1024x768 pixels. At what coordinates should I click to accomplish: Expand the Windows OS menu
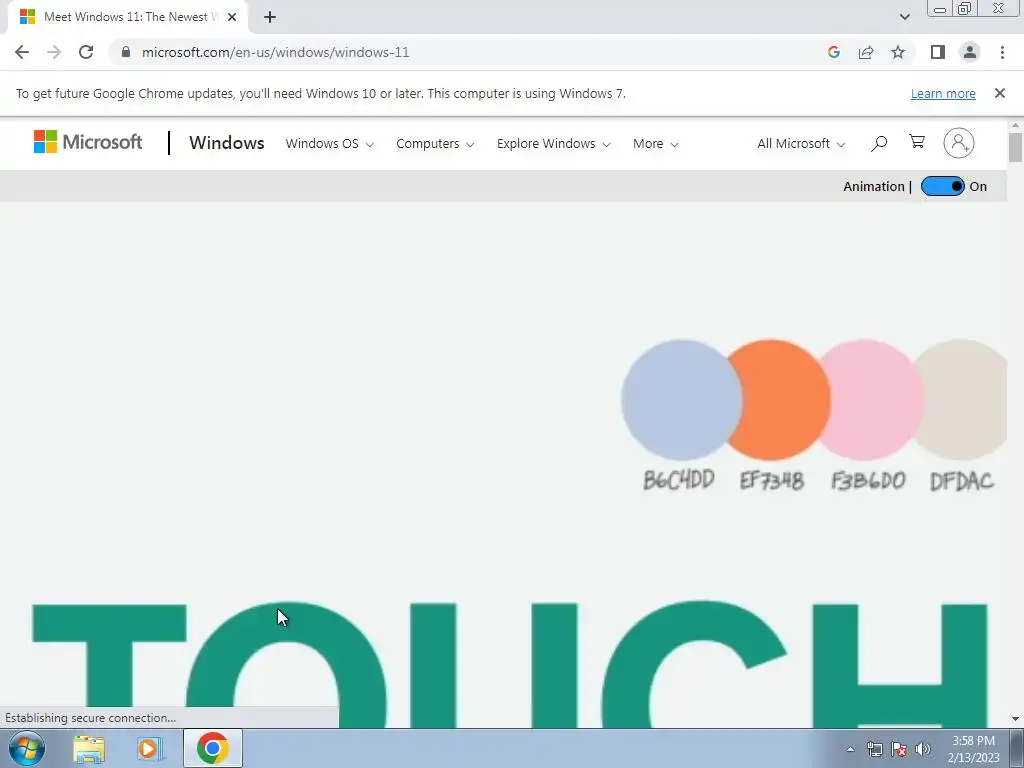click(330, 144)
